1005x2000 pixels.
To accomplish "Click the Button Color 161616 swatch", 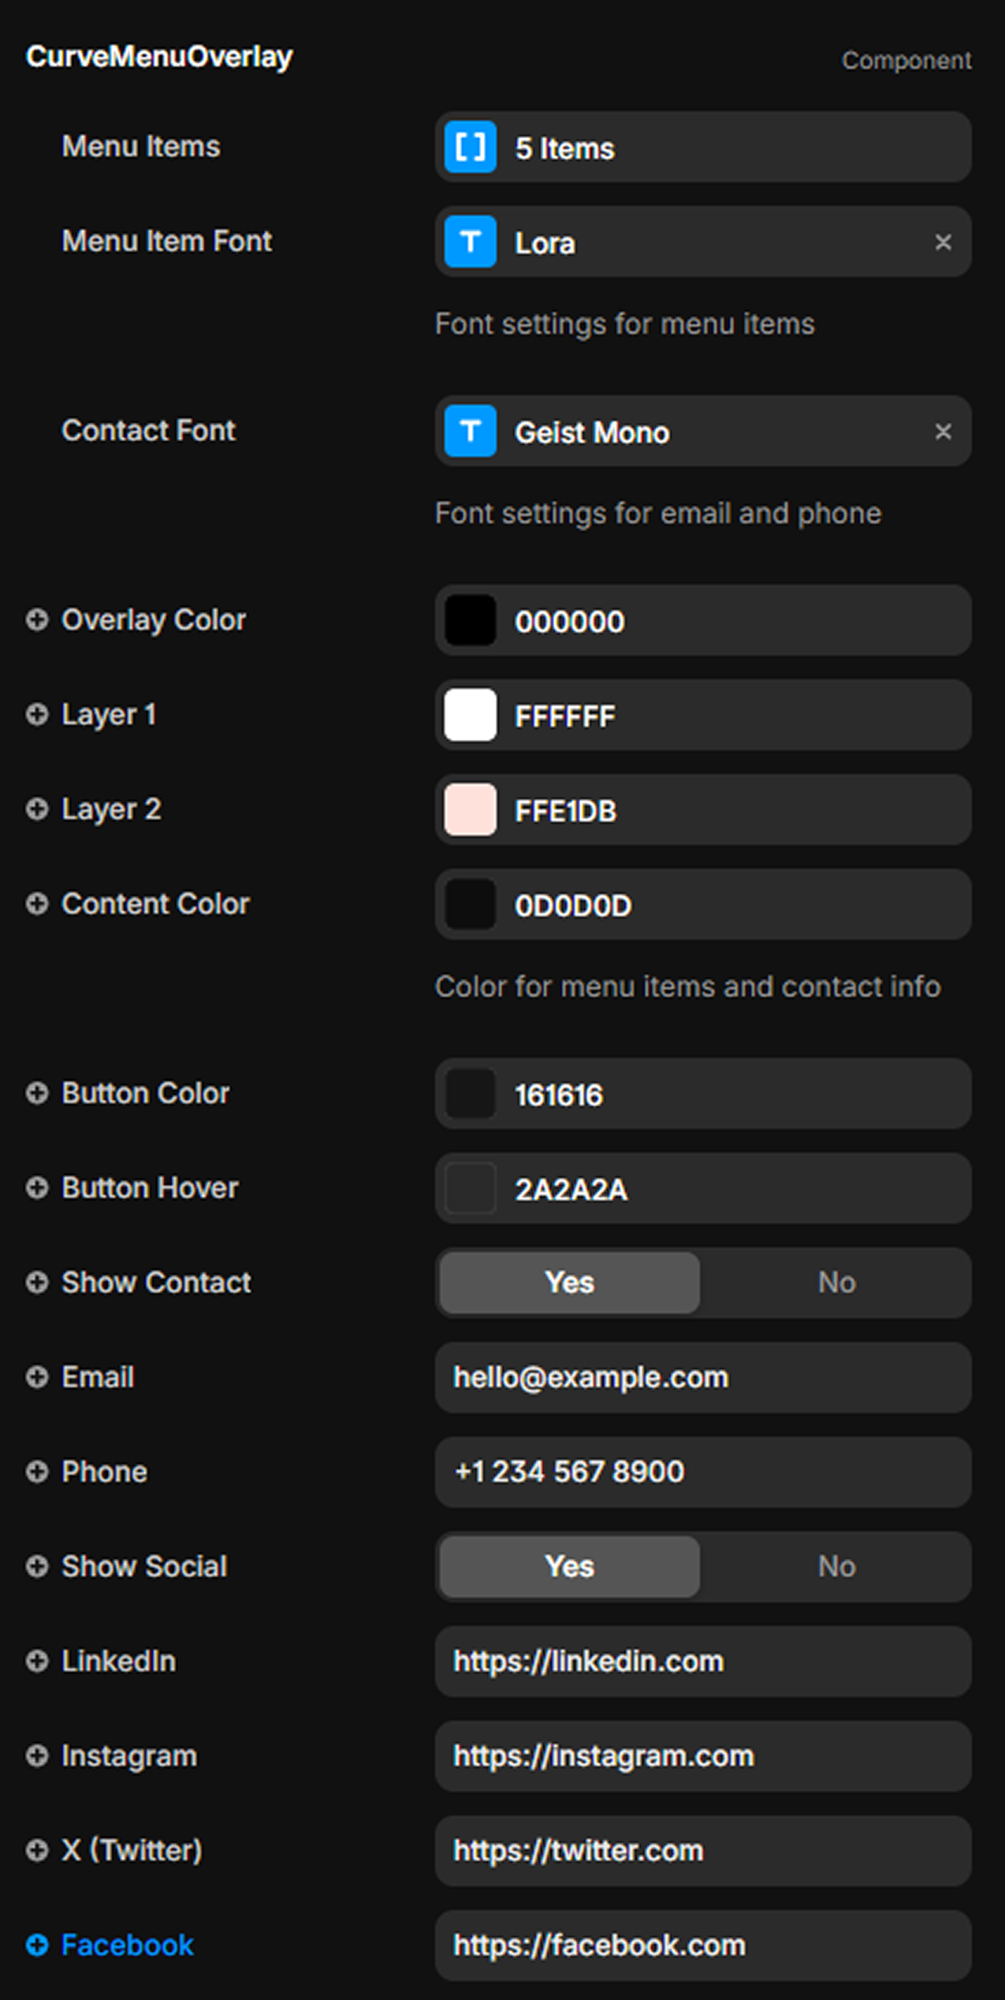I will point(470,1094).
